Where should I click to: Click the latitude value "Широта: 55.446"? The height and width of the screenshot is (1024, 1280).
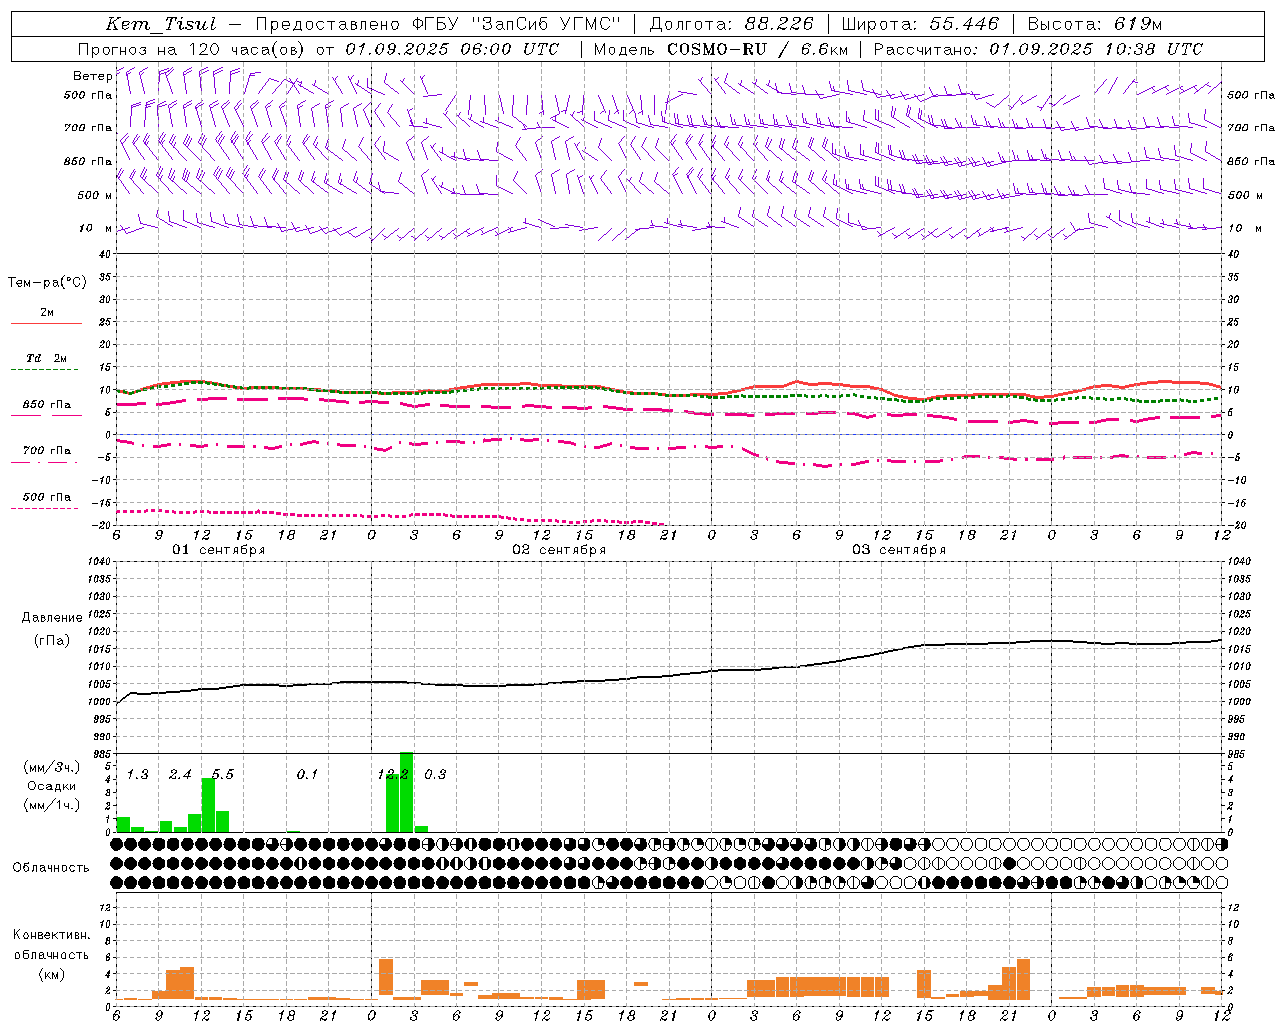[x=920, y=24]
